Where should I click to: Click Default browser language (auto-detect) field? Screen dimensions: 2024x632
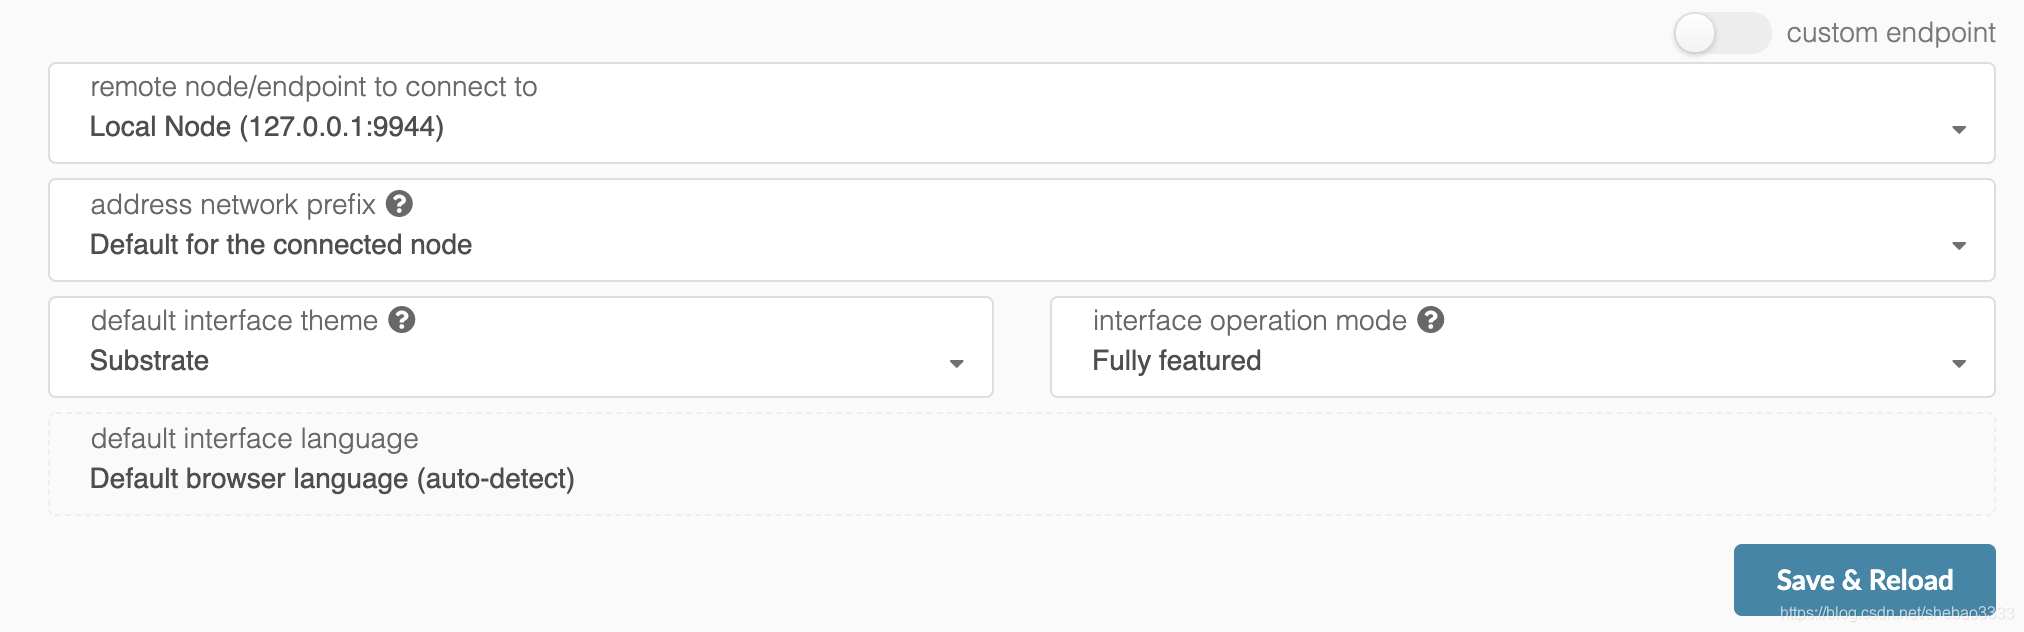coord(1022,465)
